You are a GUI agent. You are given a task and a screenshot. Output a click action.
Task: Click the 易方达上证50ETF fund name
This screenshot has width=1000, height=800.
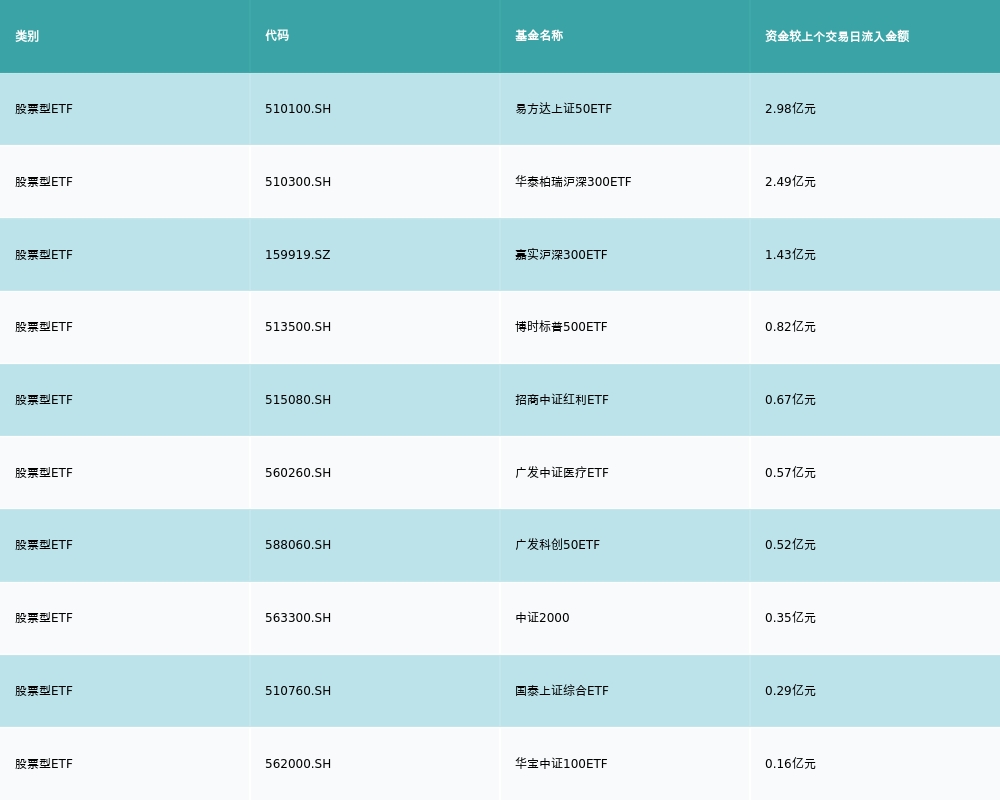(x=563, y=109)
